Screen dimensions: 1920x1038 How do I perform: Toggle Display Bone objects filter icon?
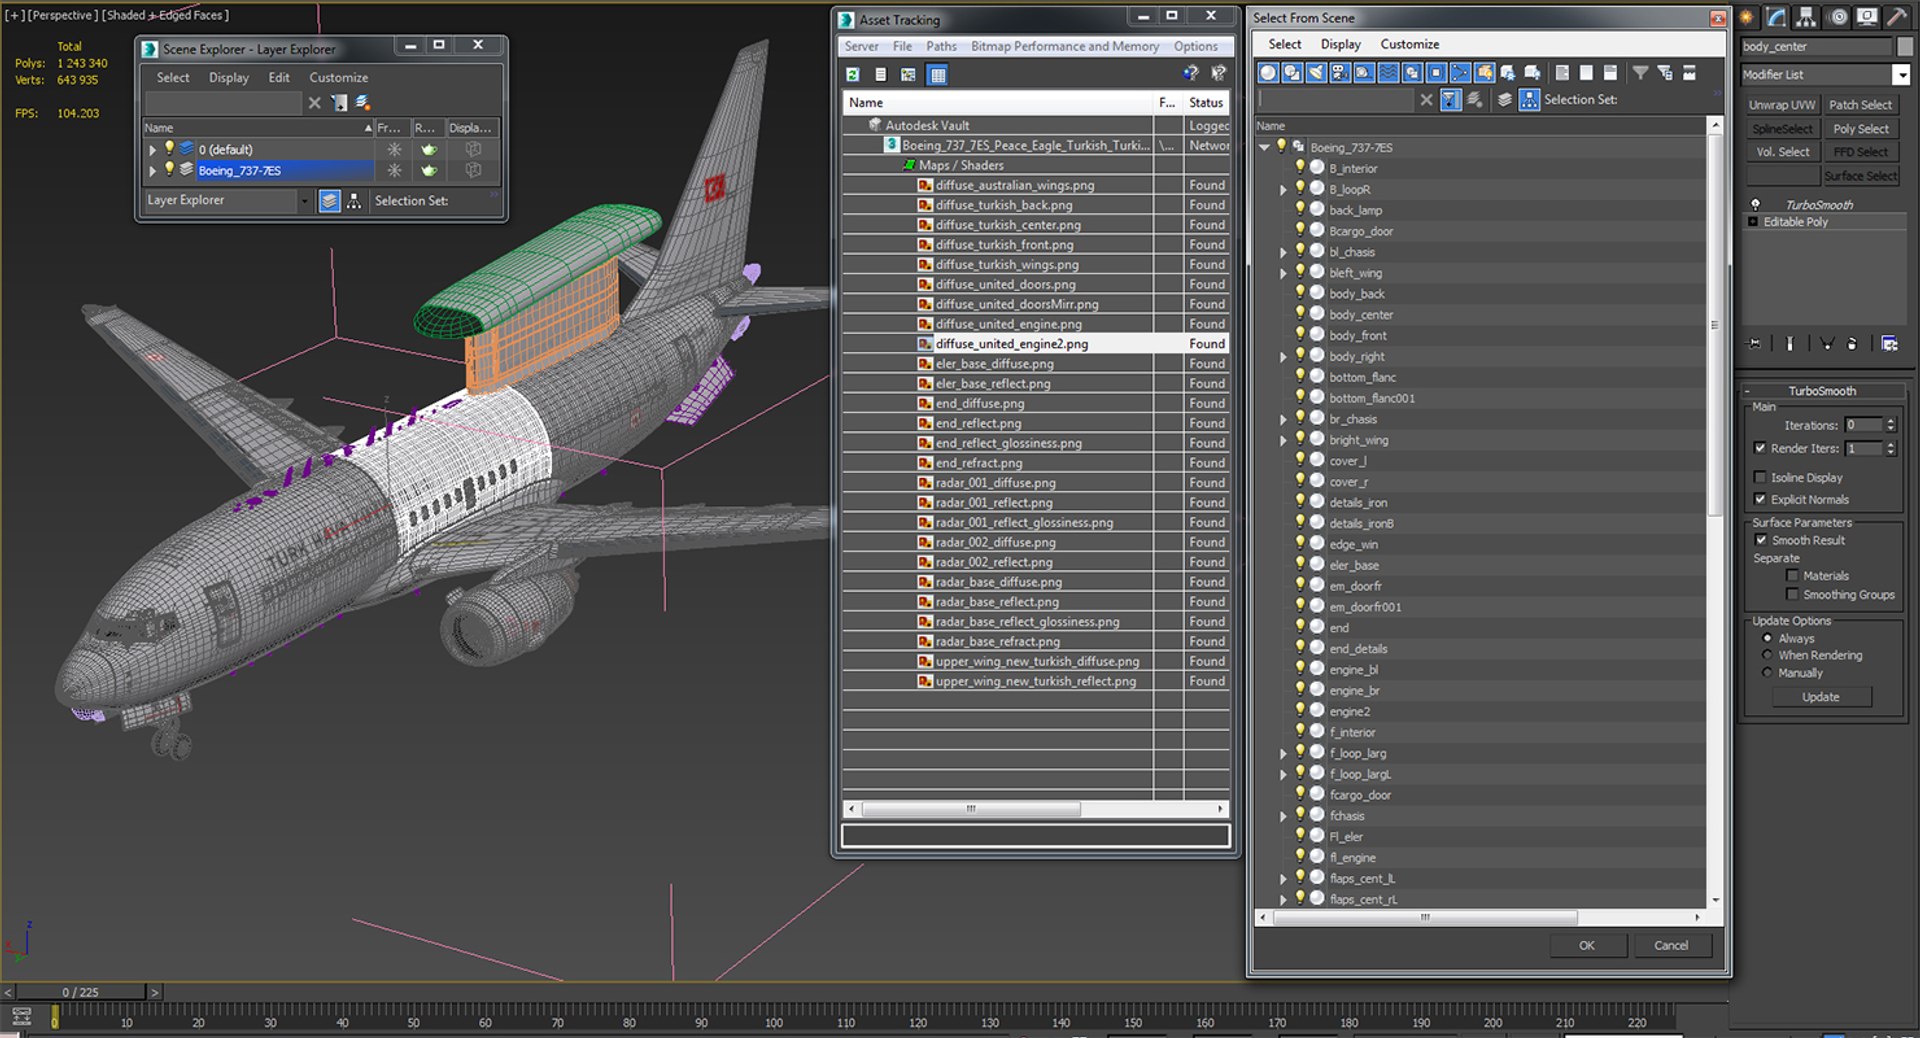[1460, 72]
